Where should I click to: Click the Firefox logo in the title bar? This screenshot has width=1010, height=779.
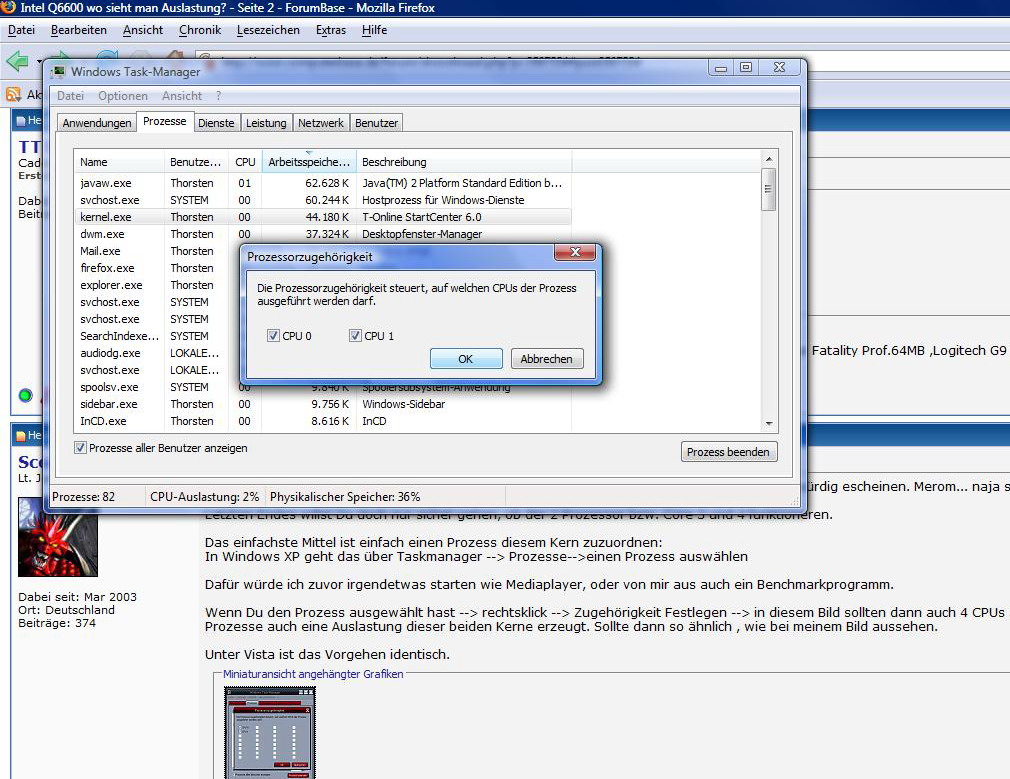tap(8, 8)
